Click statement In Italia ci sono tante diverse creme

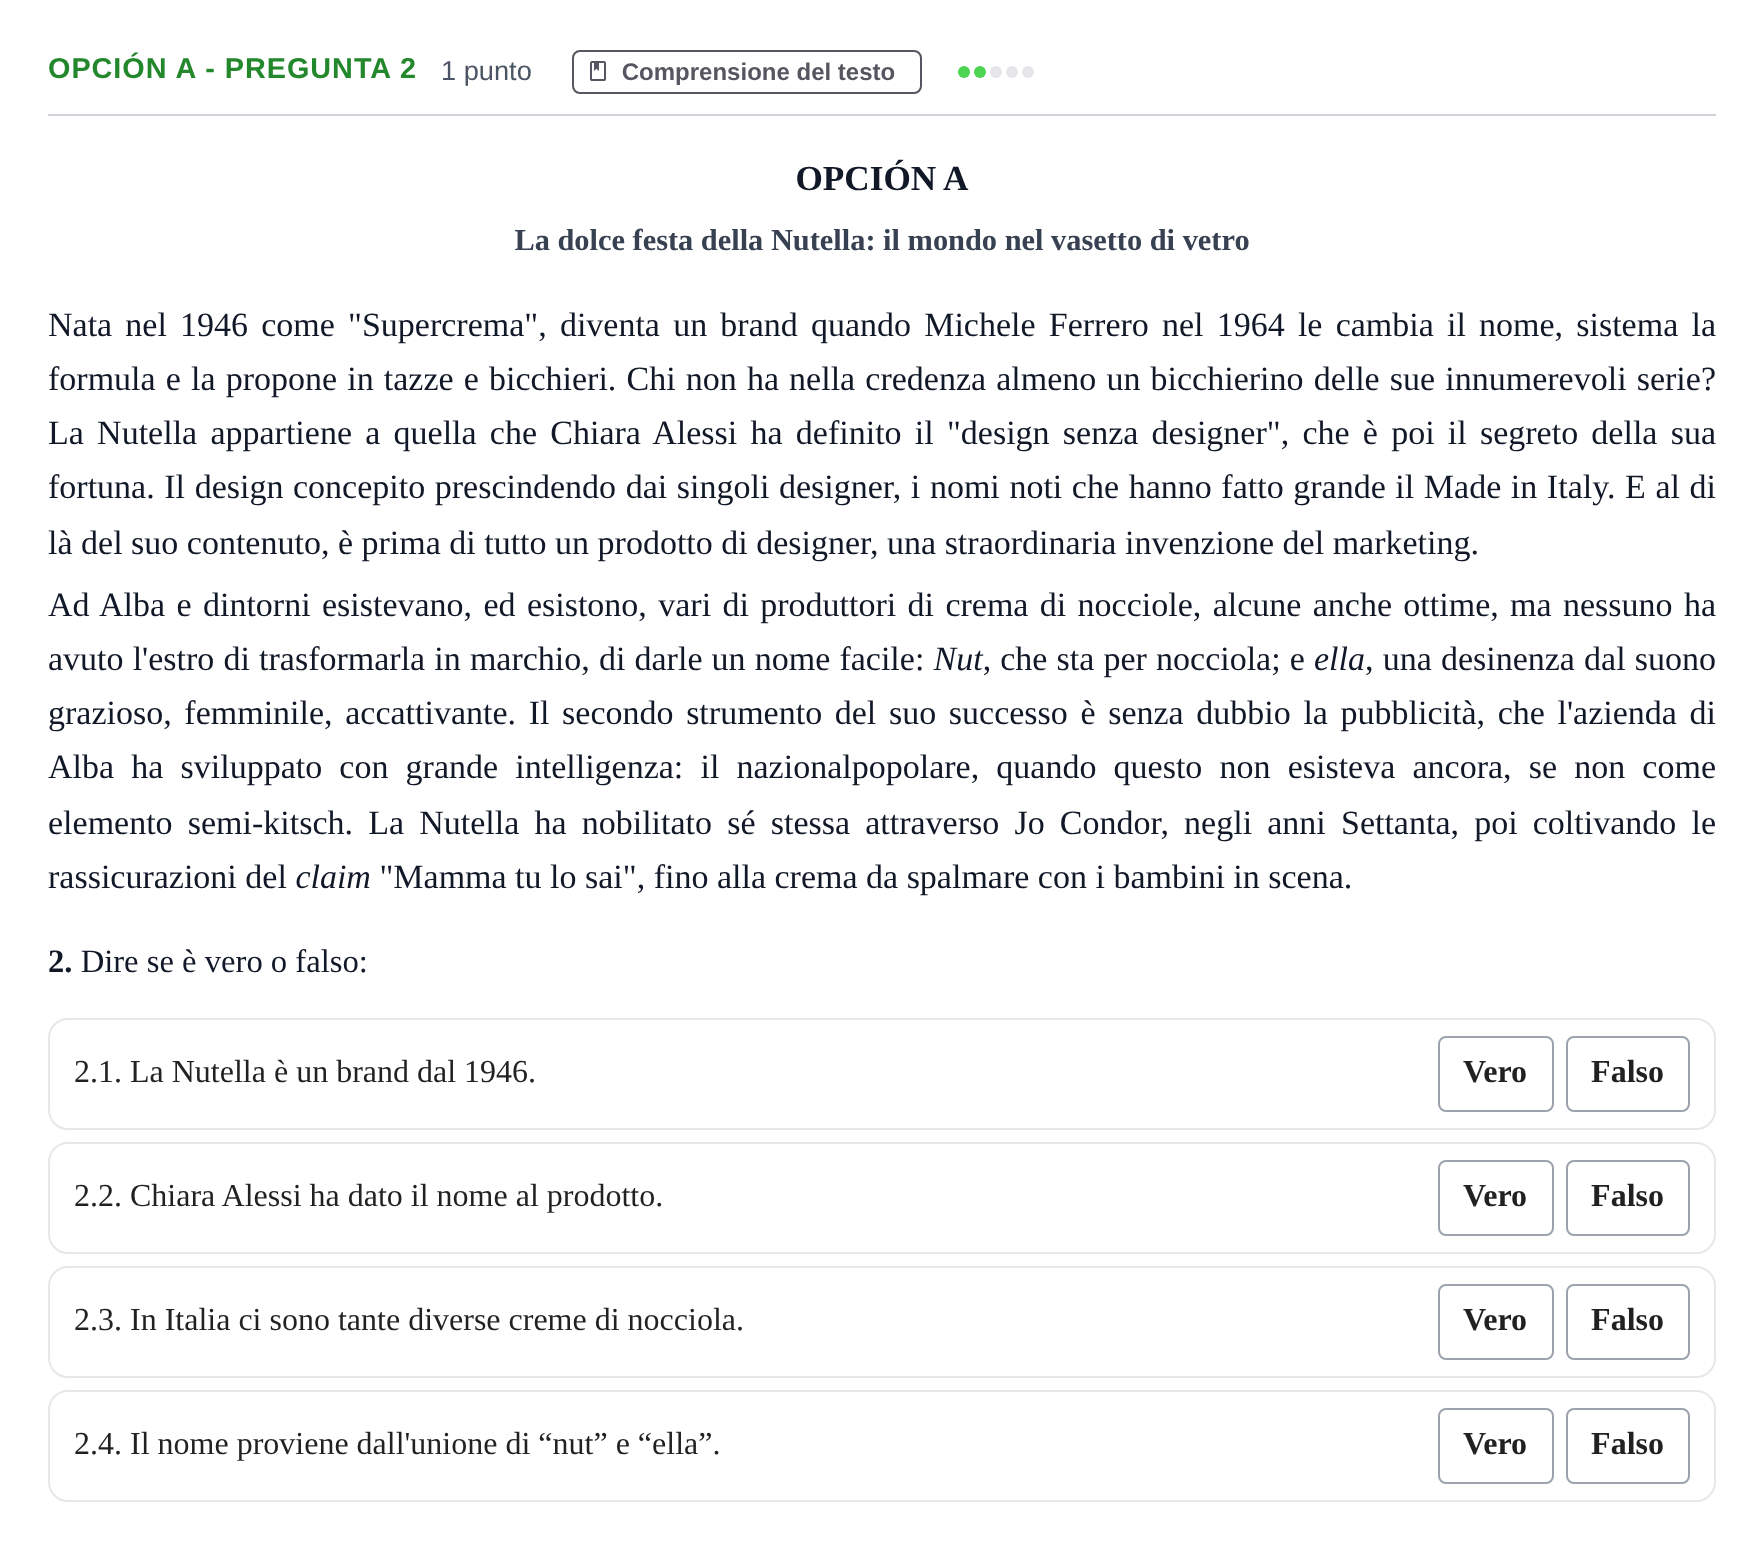pos(409,1320)
